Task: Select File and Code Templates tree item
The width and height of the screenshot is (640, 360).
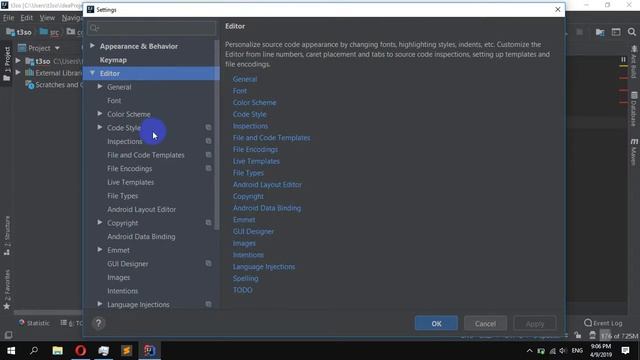Action: click(146, 155)
